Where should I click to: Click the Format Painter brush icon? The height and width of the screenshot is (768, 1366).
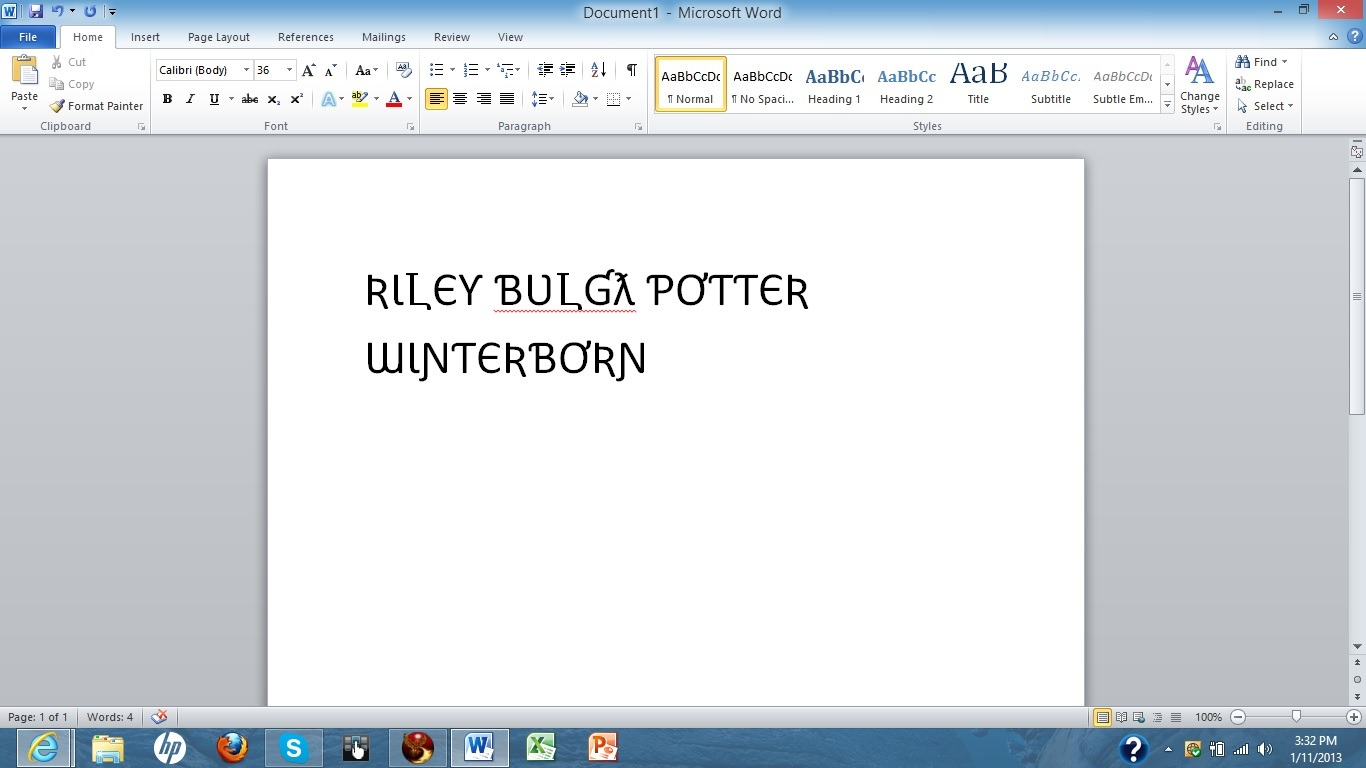pyautogui.click(x=58, y=106)
